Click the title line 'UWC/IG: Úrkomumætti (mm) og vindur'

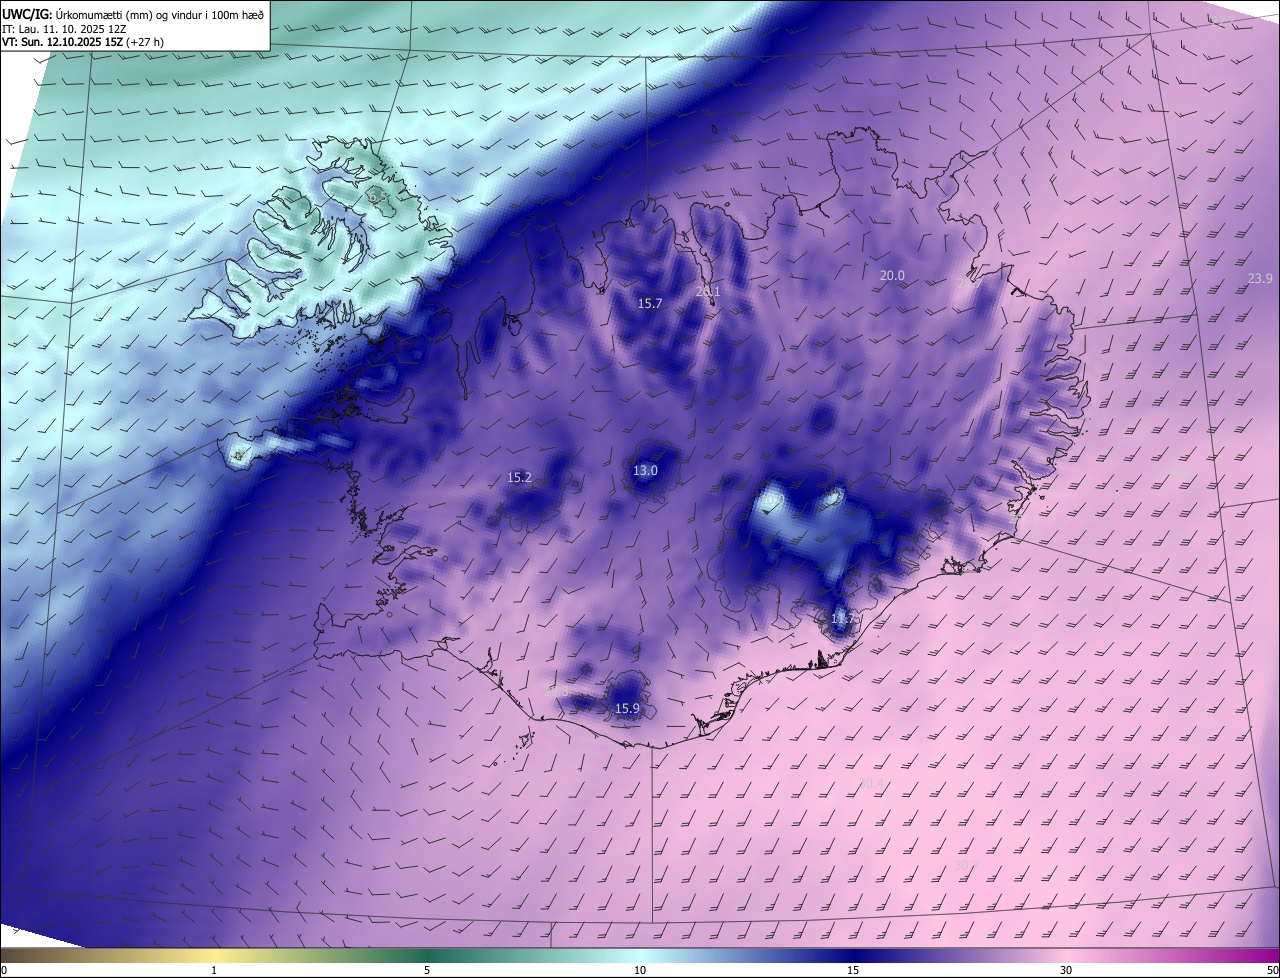coord(134,14)
